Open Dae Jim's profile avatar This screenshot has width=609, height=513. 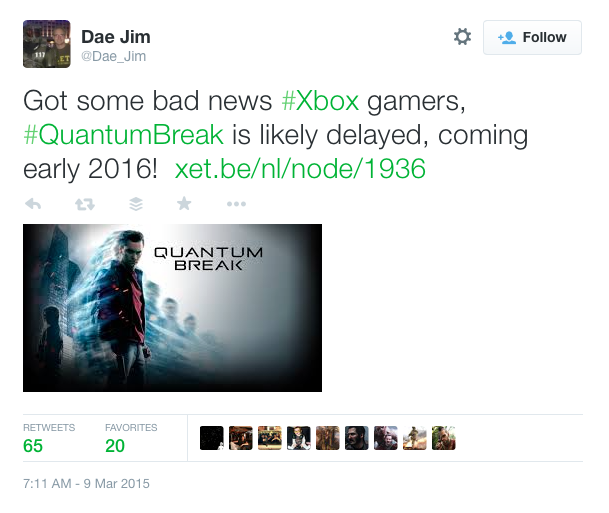click(x=47, y=44)
